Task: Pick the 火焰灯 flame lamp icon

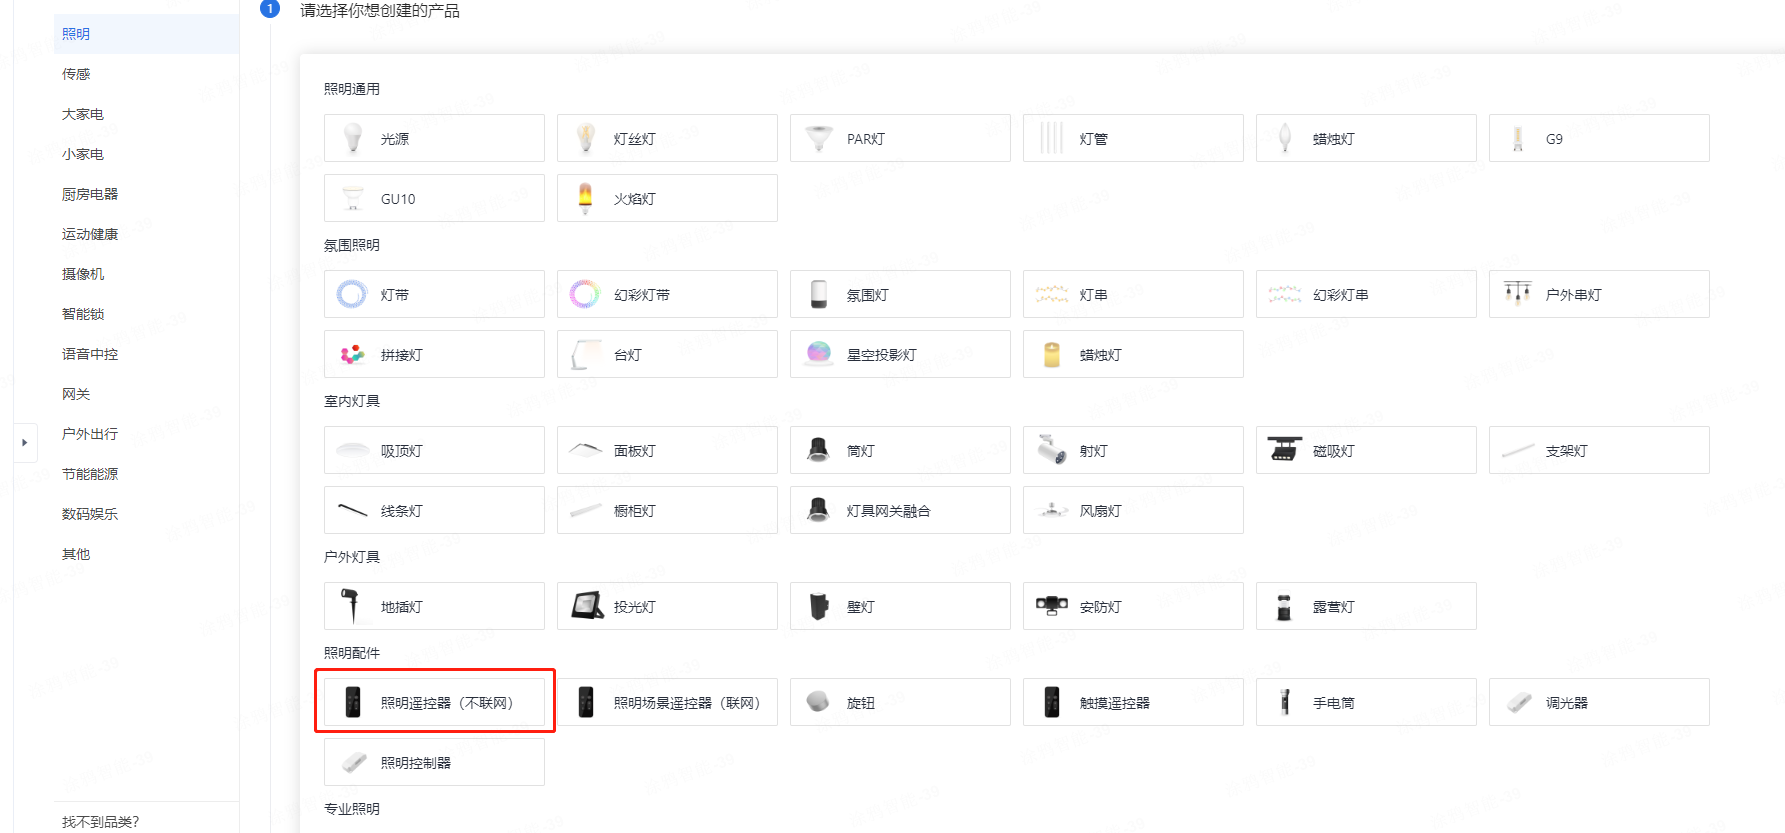Action: [586, 198]
